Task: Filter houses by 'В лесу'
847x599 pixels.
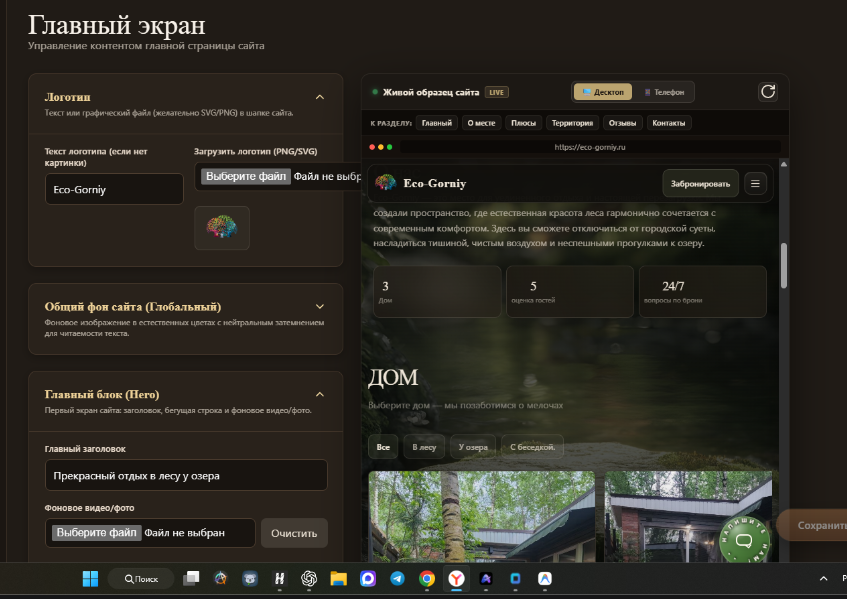Action: [424, 447]
